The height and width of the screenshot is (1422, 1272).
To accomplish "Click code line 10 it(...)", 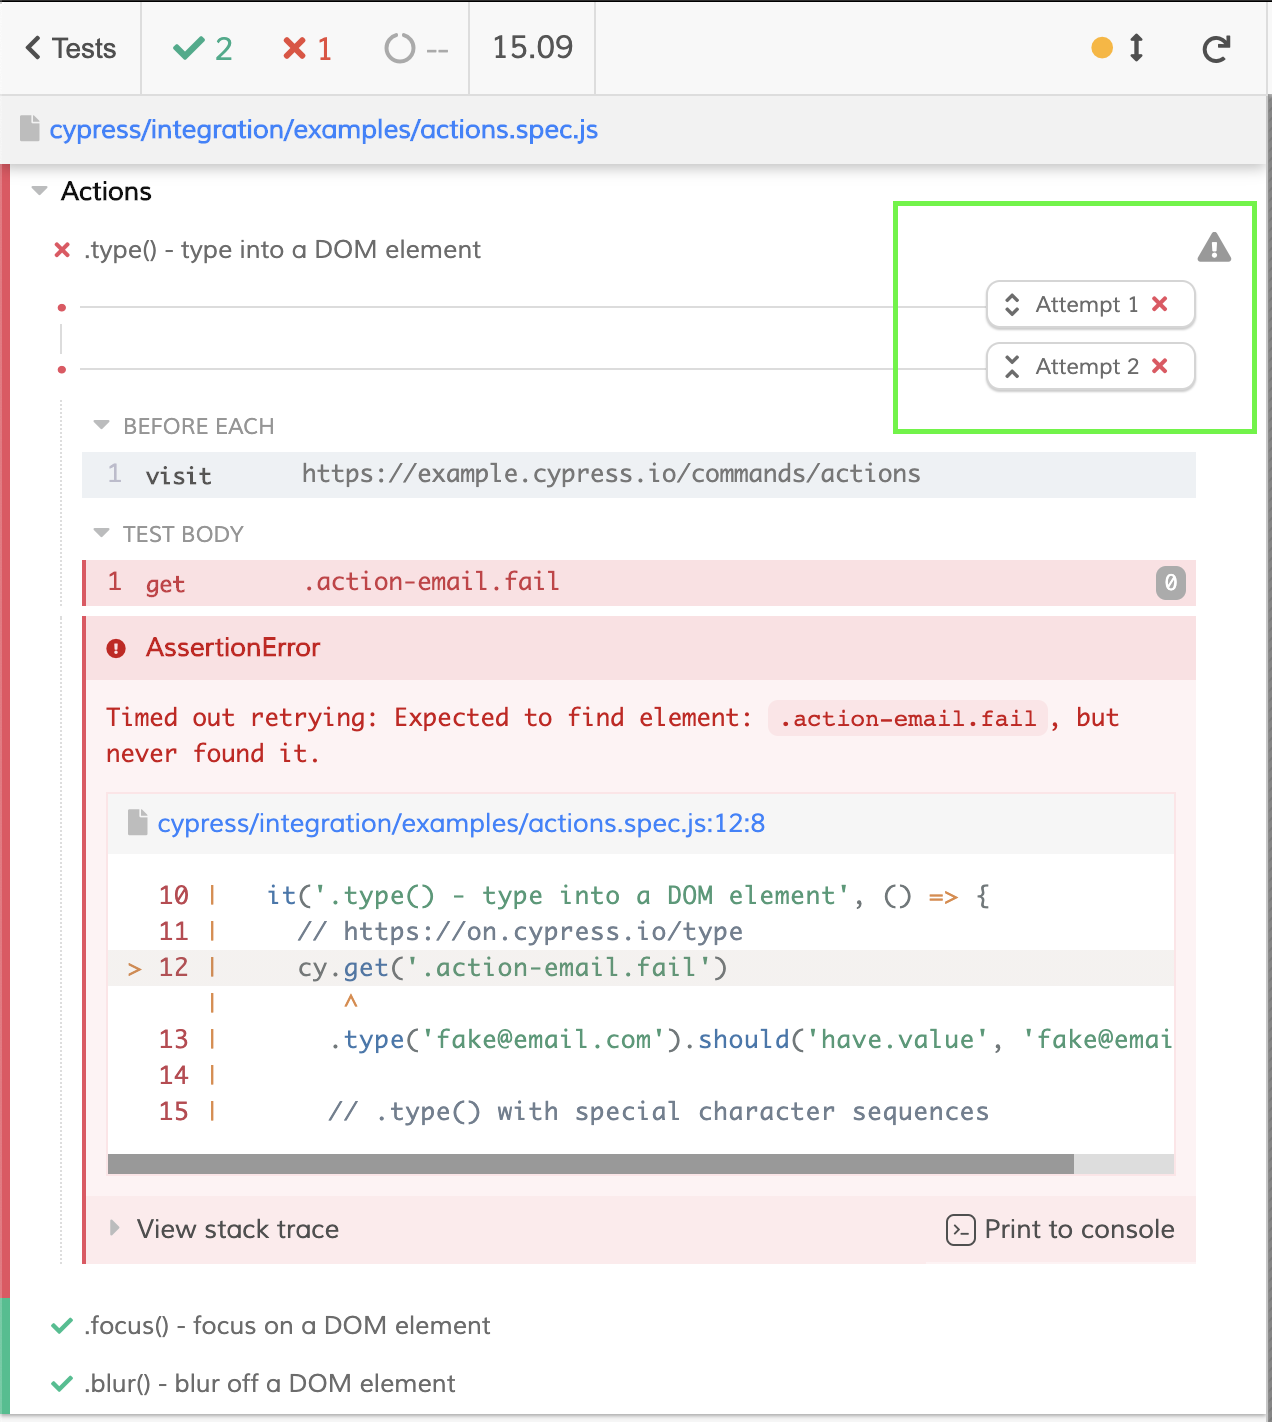I will (x=640, y=895).
